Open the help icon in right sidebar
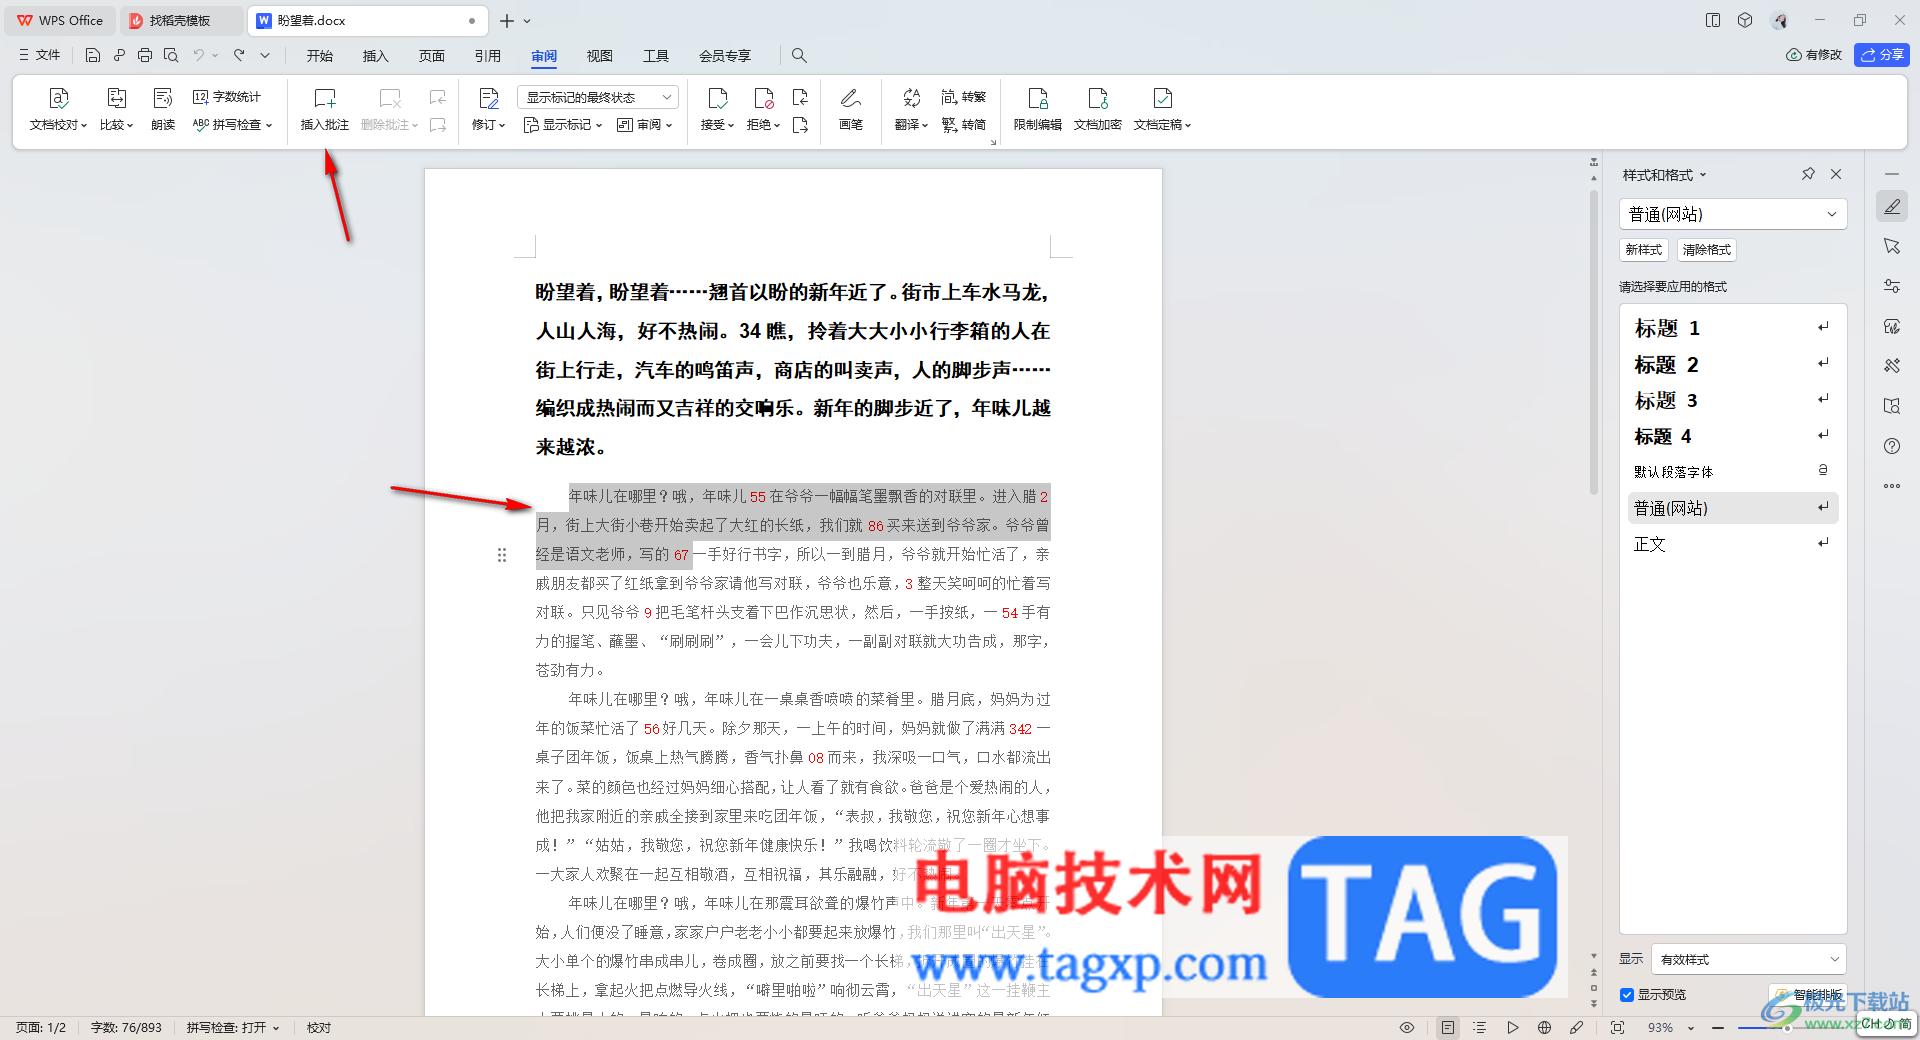Viewport: 1920px width, 1040px height. pos(1892,446)
